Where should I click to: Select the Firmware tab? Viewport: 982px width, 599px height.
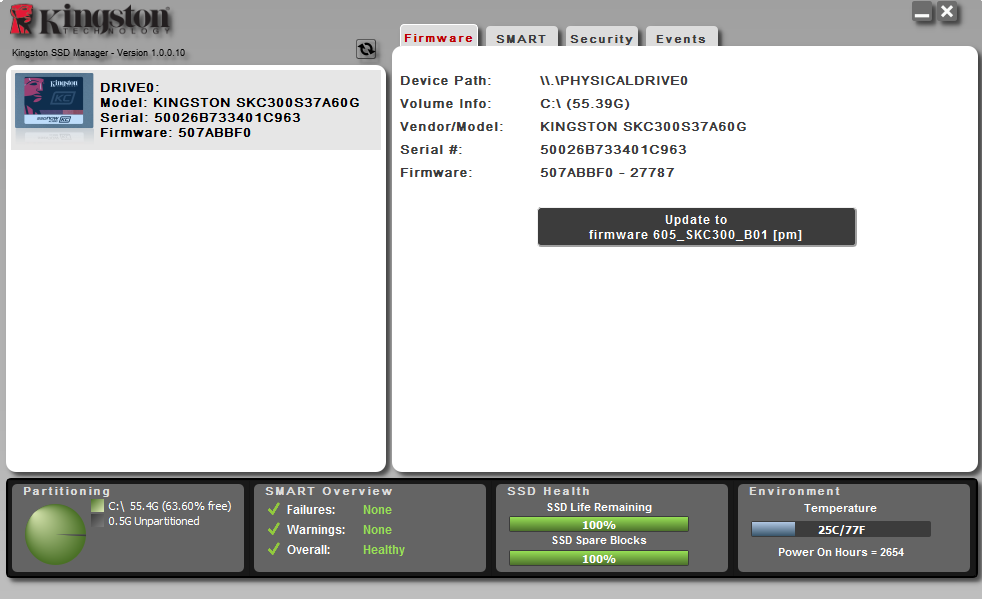click(x=439, y=38)
